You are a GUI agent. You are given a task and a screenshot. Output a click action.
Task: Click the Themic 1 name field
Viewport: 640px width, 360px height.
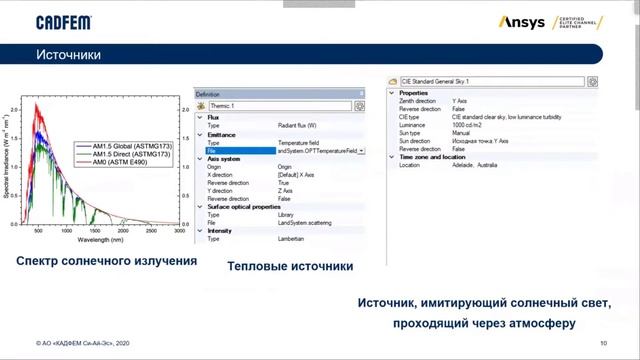click(280, 106)
